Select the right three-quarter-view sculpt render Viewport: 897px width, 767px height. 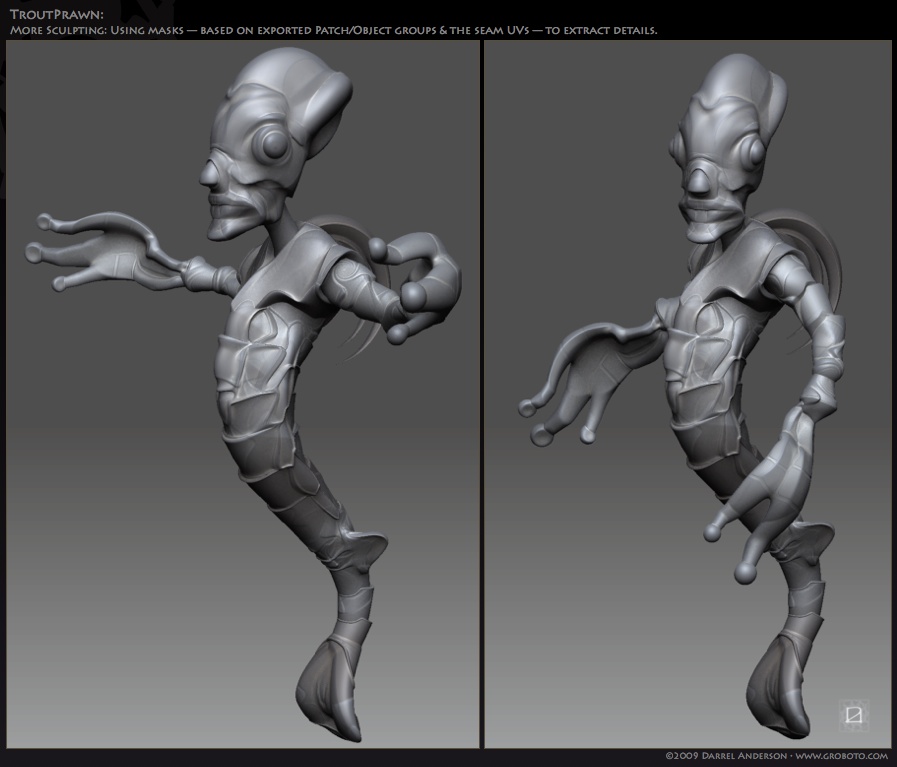coord(688,394)
